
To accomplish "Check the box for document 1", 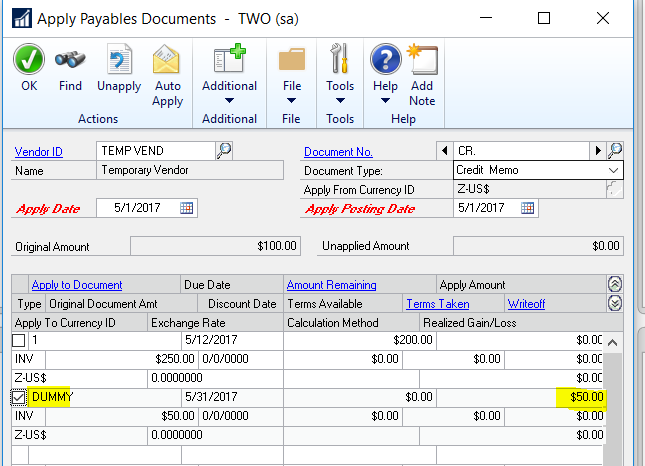I will point(20,341).
